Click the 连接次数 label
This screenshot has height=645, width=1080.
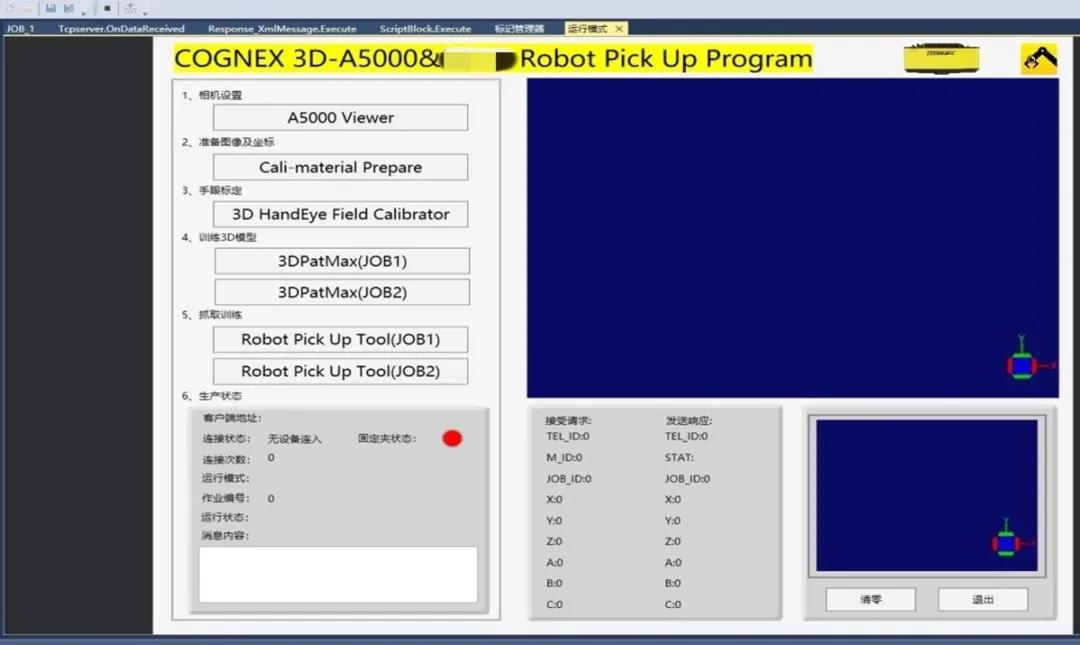(x=226, y=460)
